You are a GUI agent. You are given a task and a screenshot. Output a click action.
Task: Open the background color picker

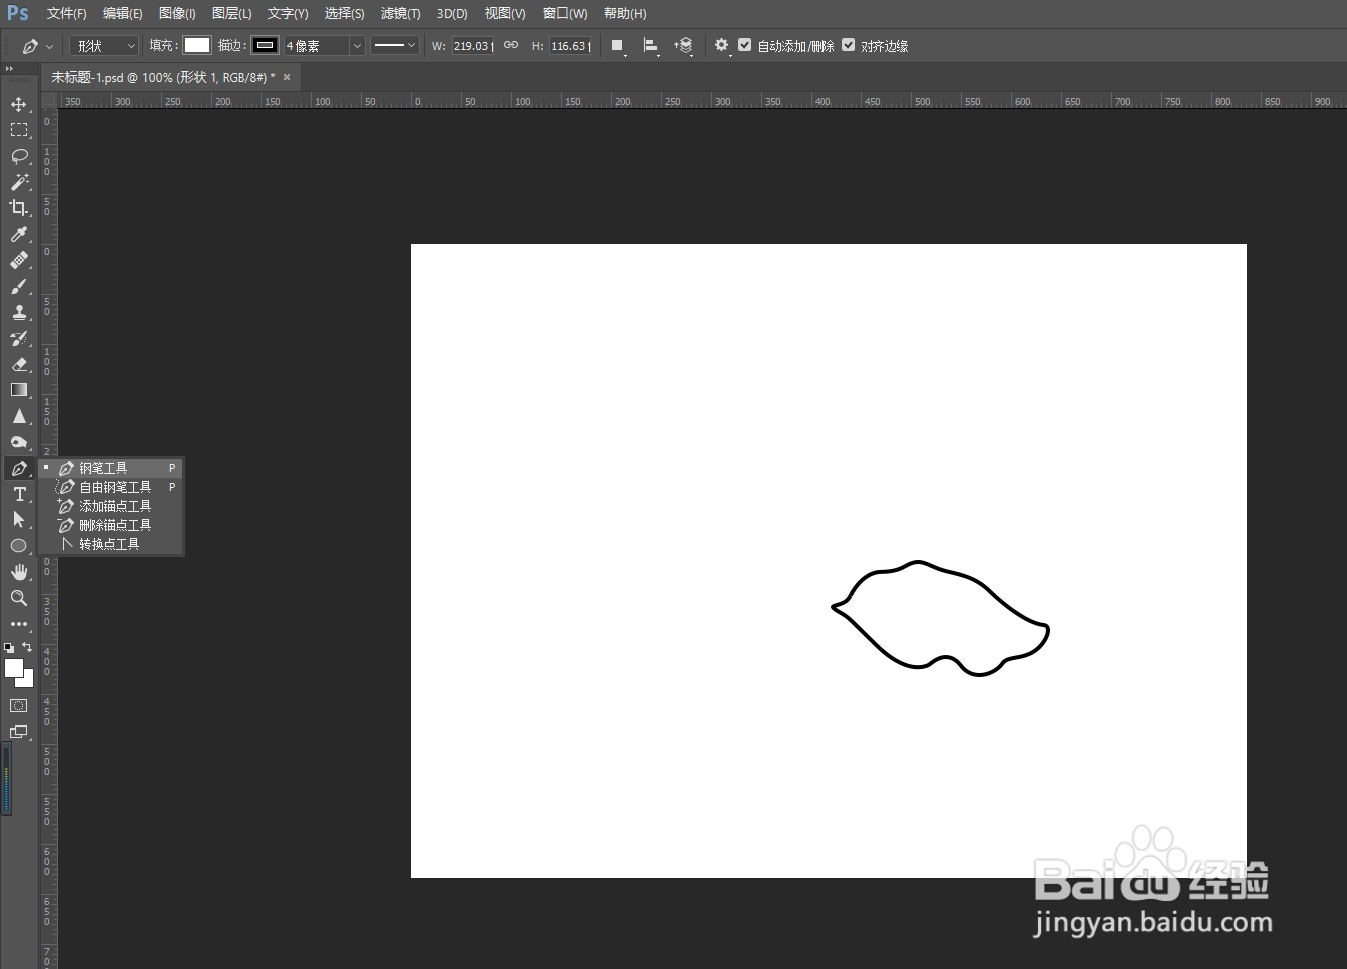coord(27,681)
